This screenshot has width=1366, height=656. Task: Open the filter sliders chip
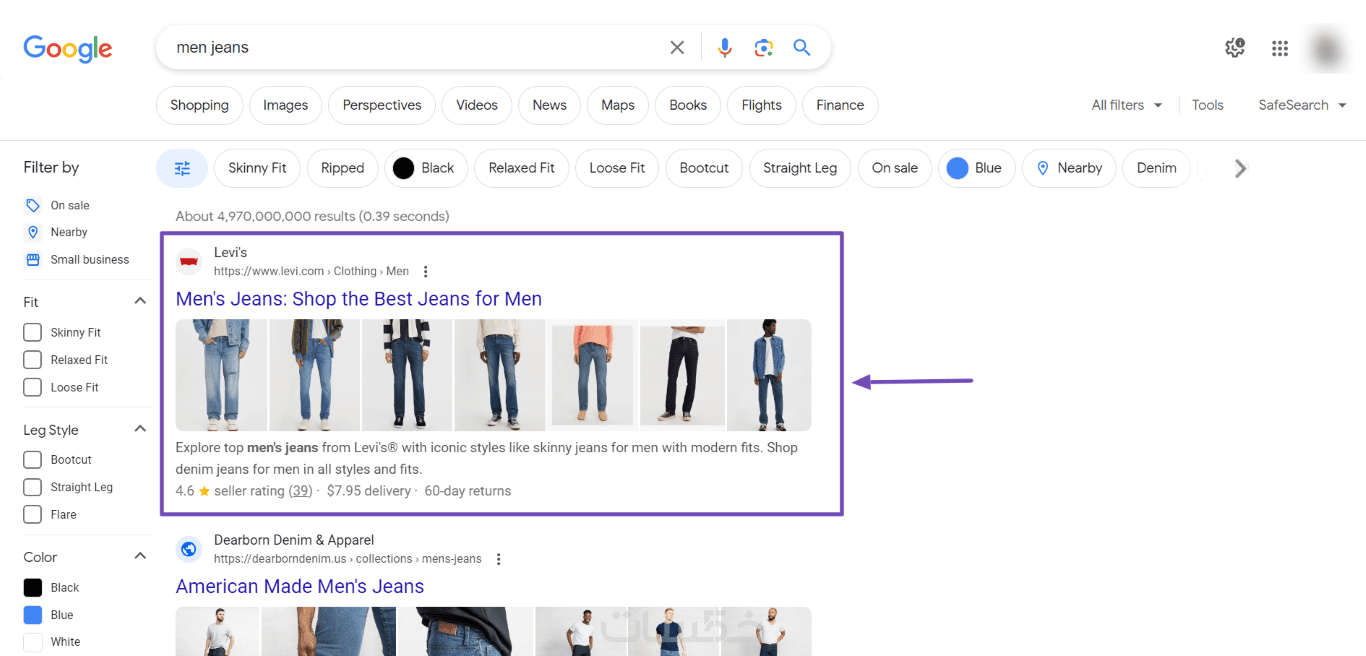[182, 168]
